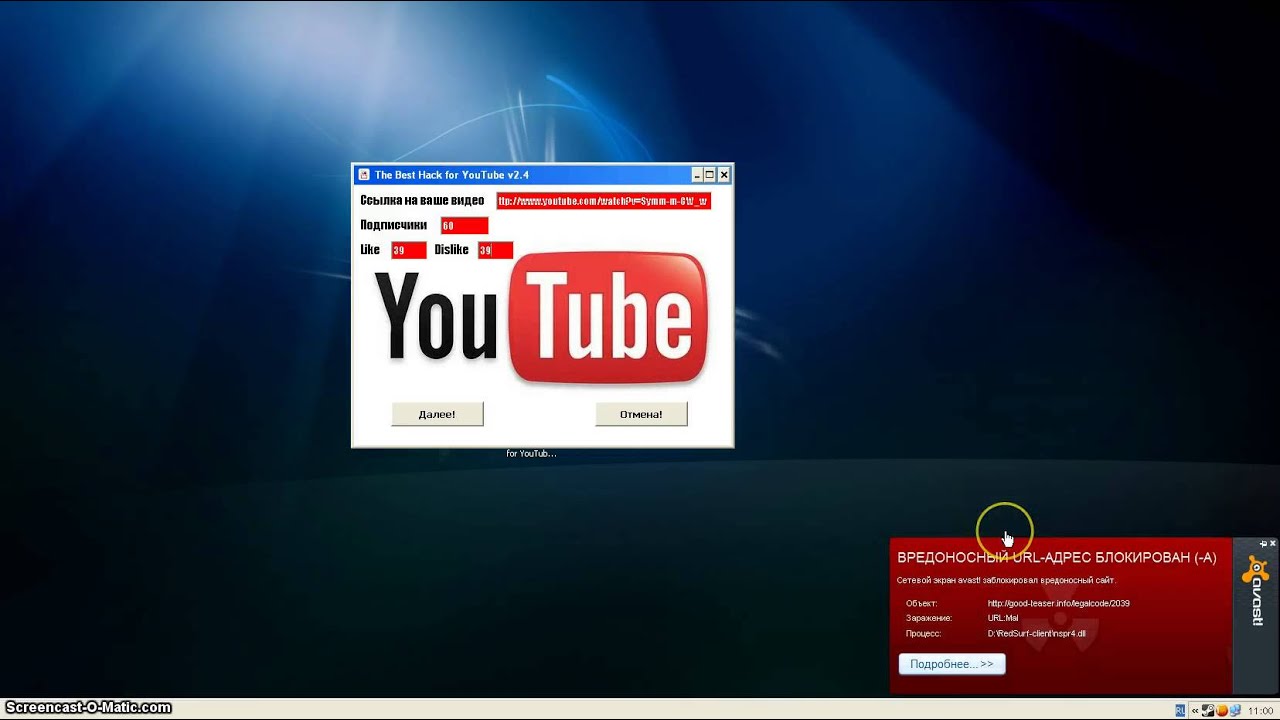1280x720 pixels.
Task: Click the Like count field
Action: point(409,250)
